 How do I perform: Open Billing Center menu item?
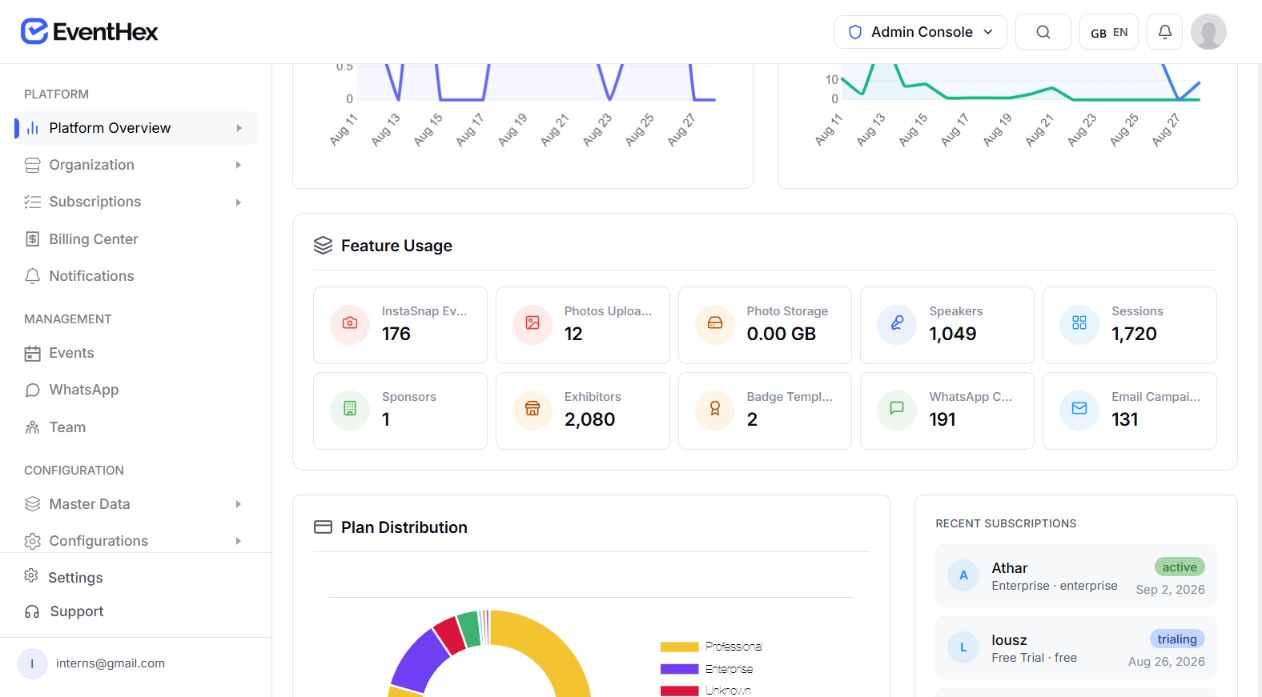136,239
